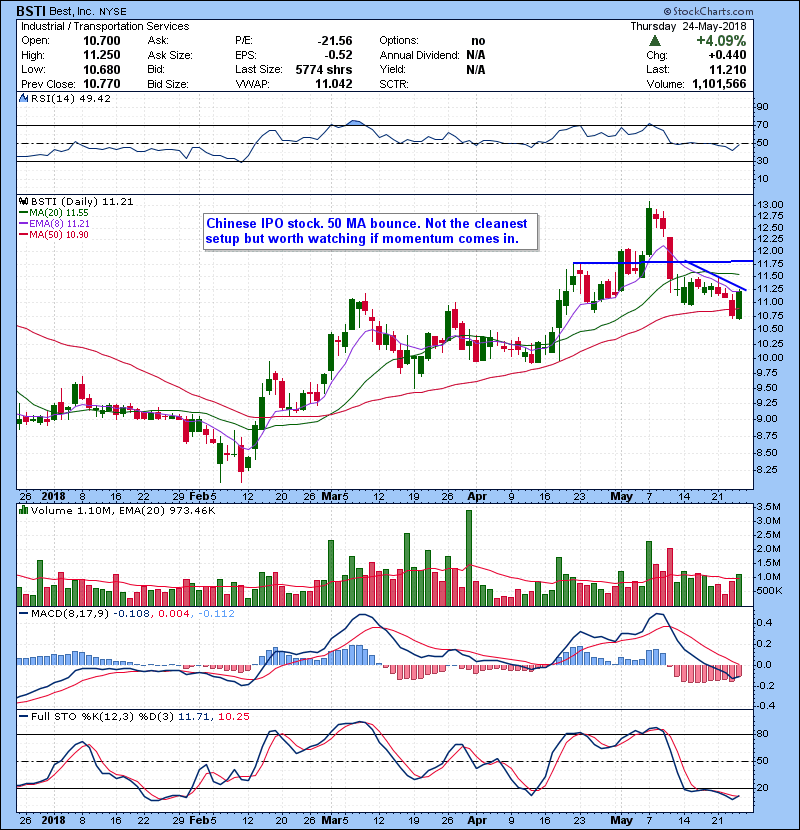The height and width of the screenshot is (830, 800).
Task: Click the "Chinese IPO stock" annotation box
Action: click(370, 231)
